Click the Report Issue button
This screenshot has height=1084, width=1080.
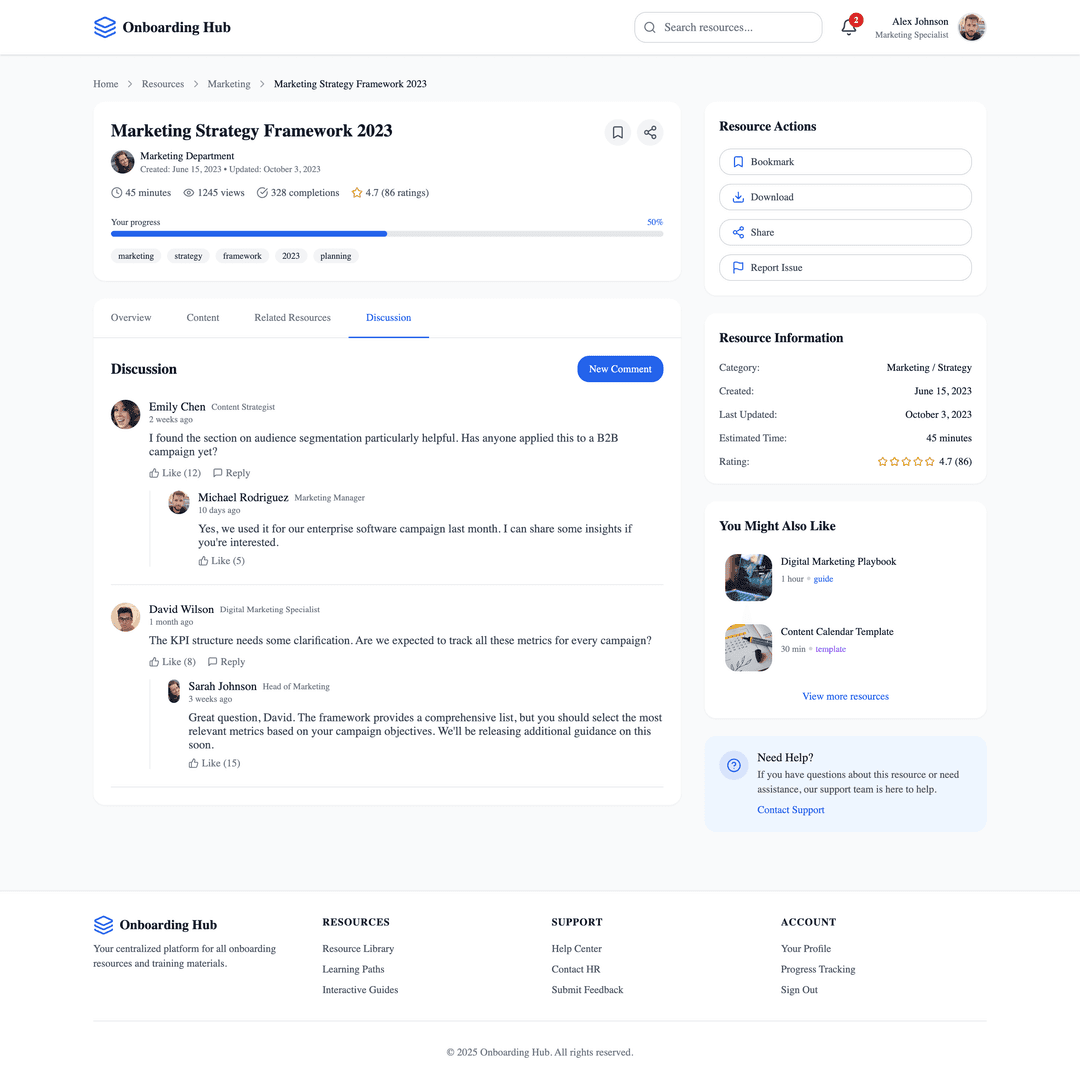(845, 268)
